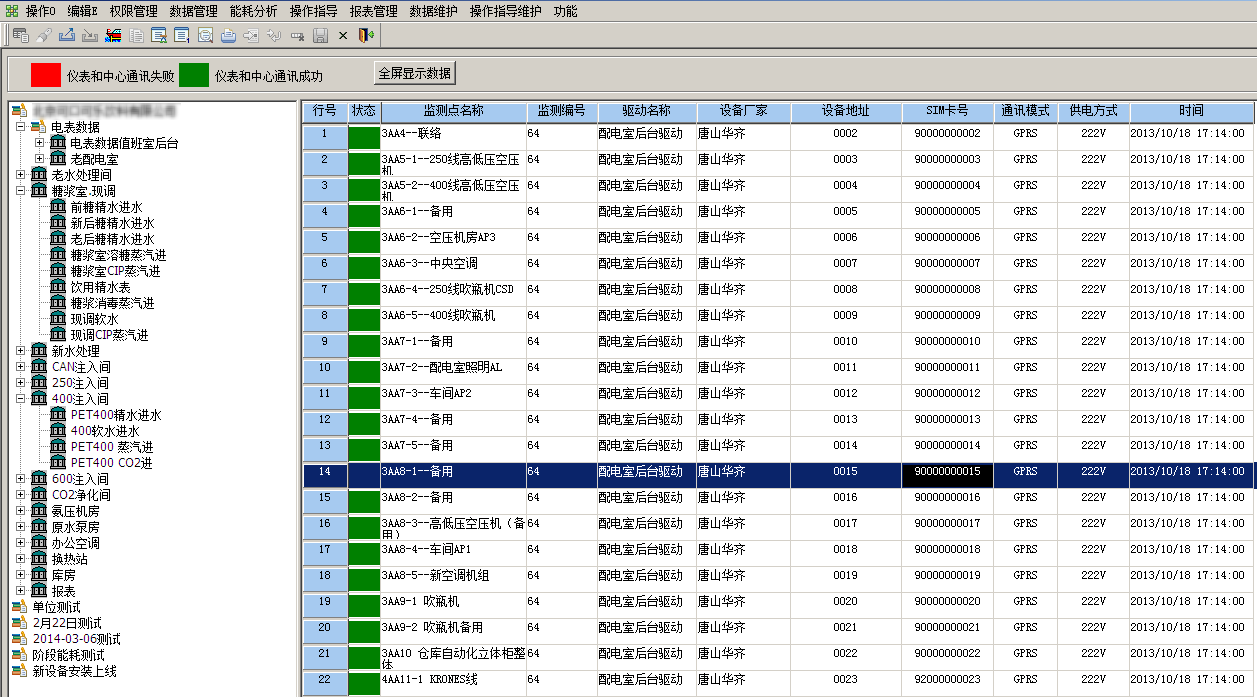Click the 全屏显示数据 button
This screenshot has width=1257, height=697.
click(415, 72)
